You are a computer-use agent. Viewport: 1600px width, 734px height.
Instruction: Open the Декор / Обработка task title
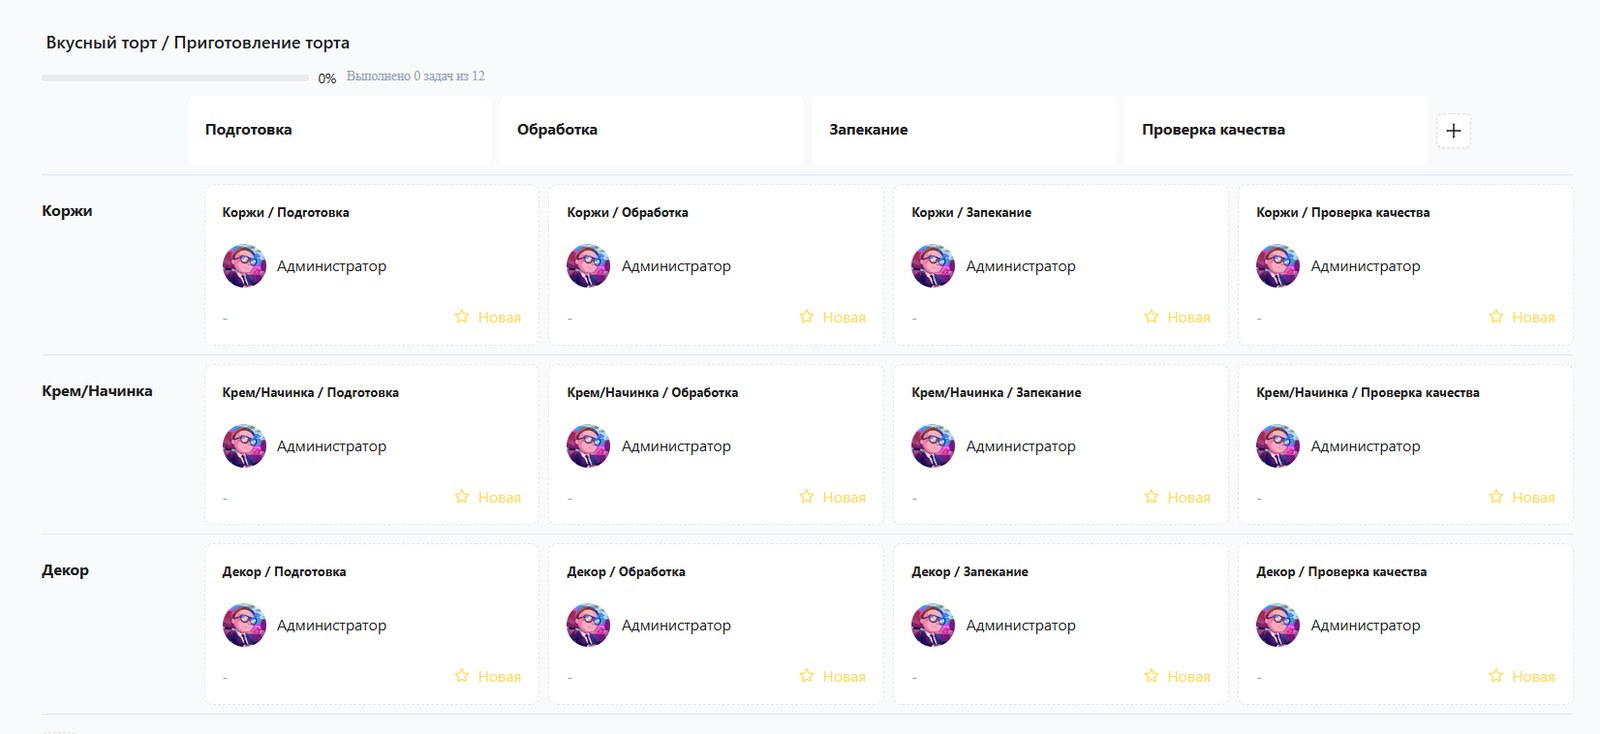[x=626, y=572]
